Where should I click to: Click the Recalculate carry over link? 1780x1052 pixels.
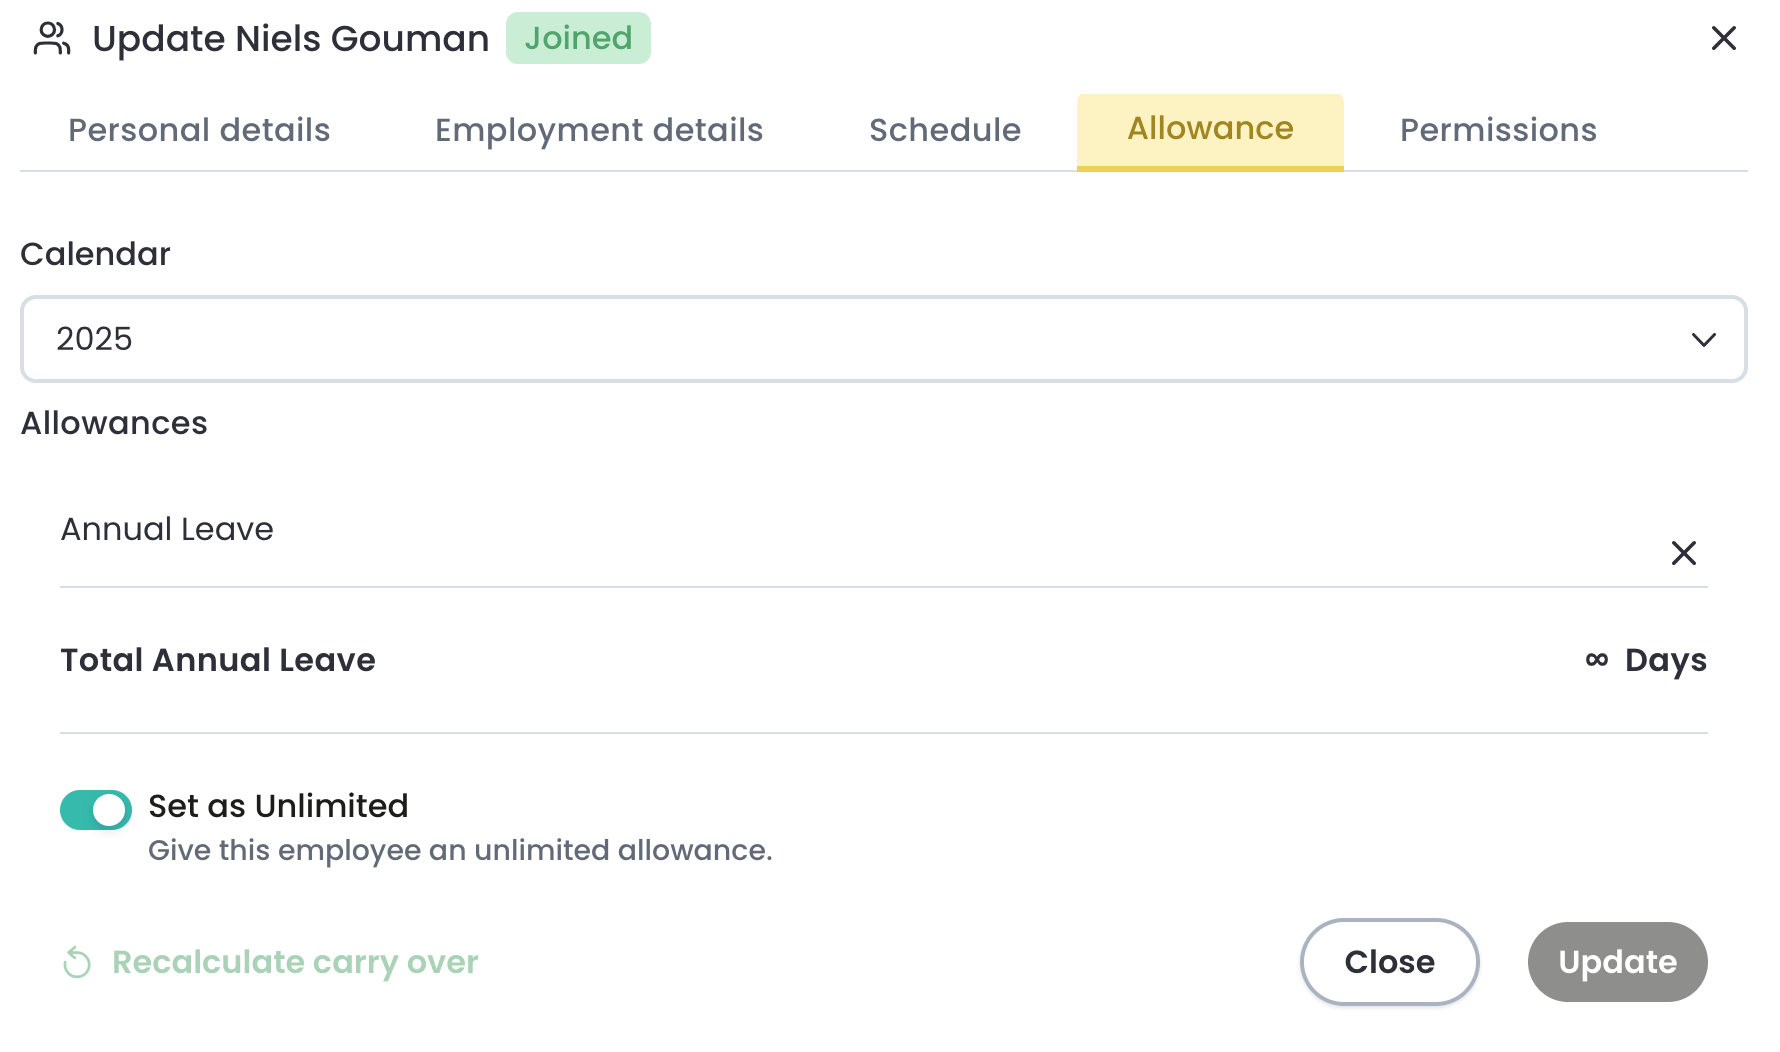[x=295, y=962]
